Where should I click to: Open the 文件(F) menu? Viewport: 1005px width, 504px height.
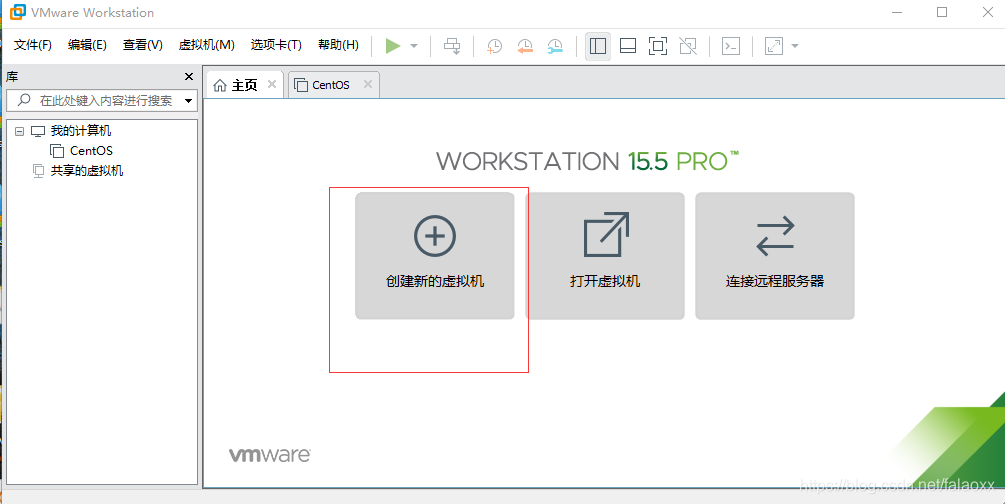tap(33, 45)
